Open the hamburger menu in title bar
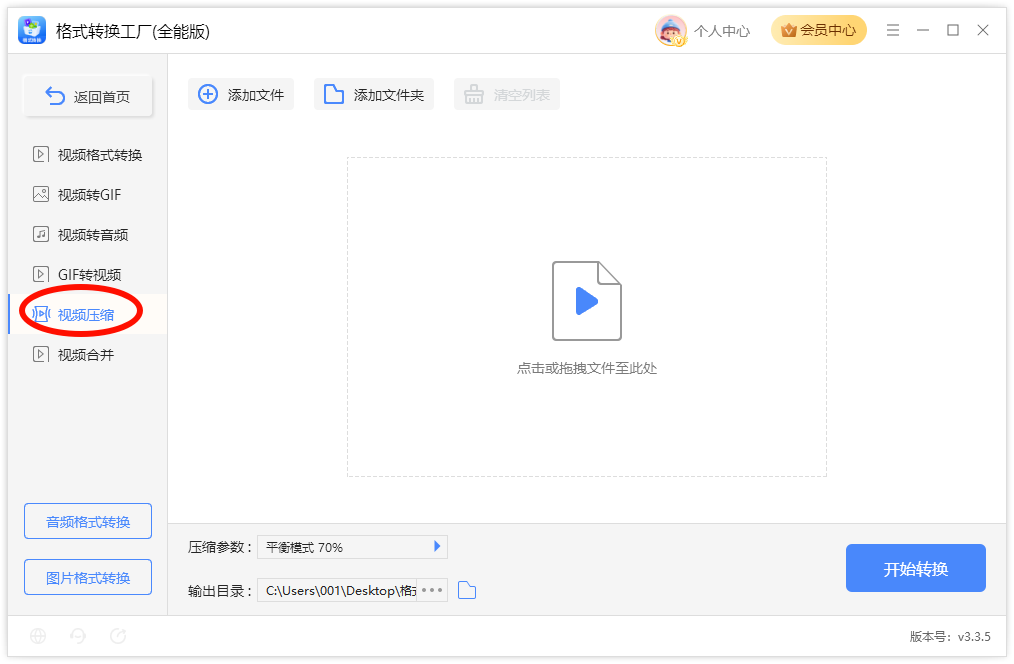Image resolution: width=1014 pixels, height=664 pixels. [893, 30]
